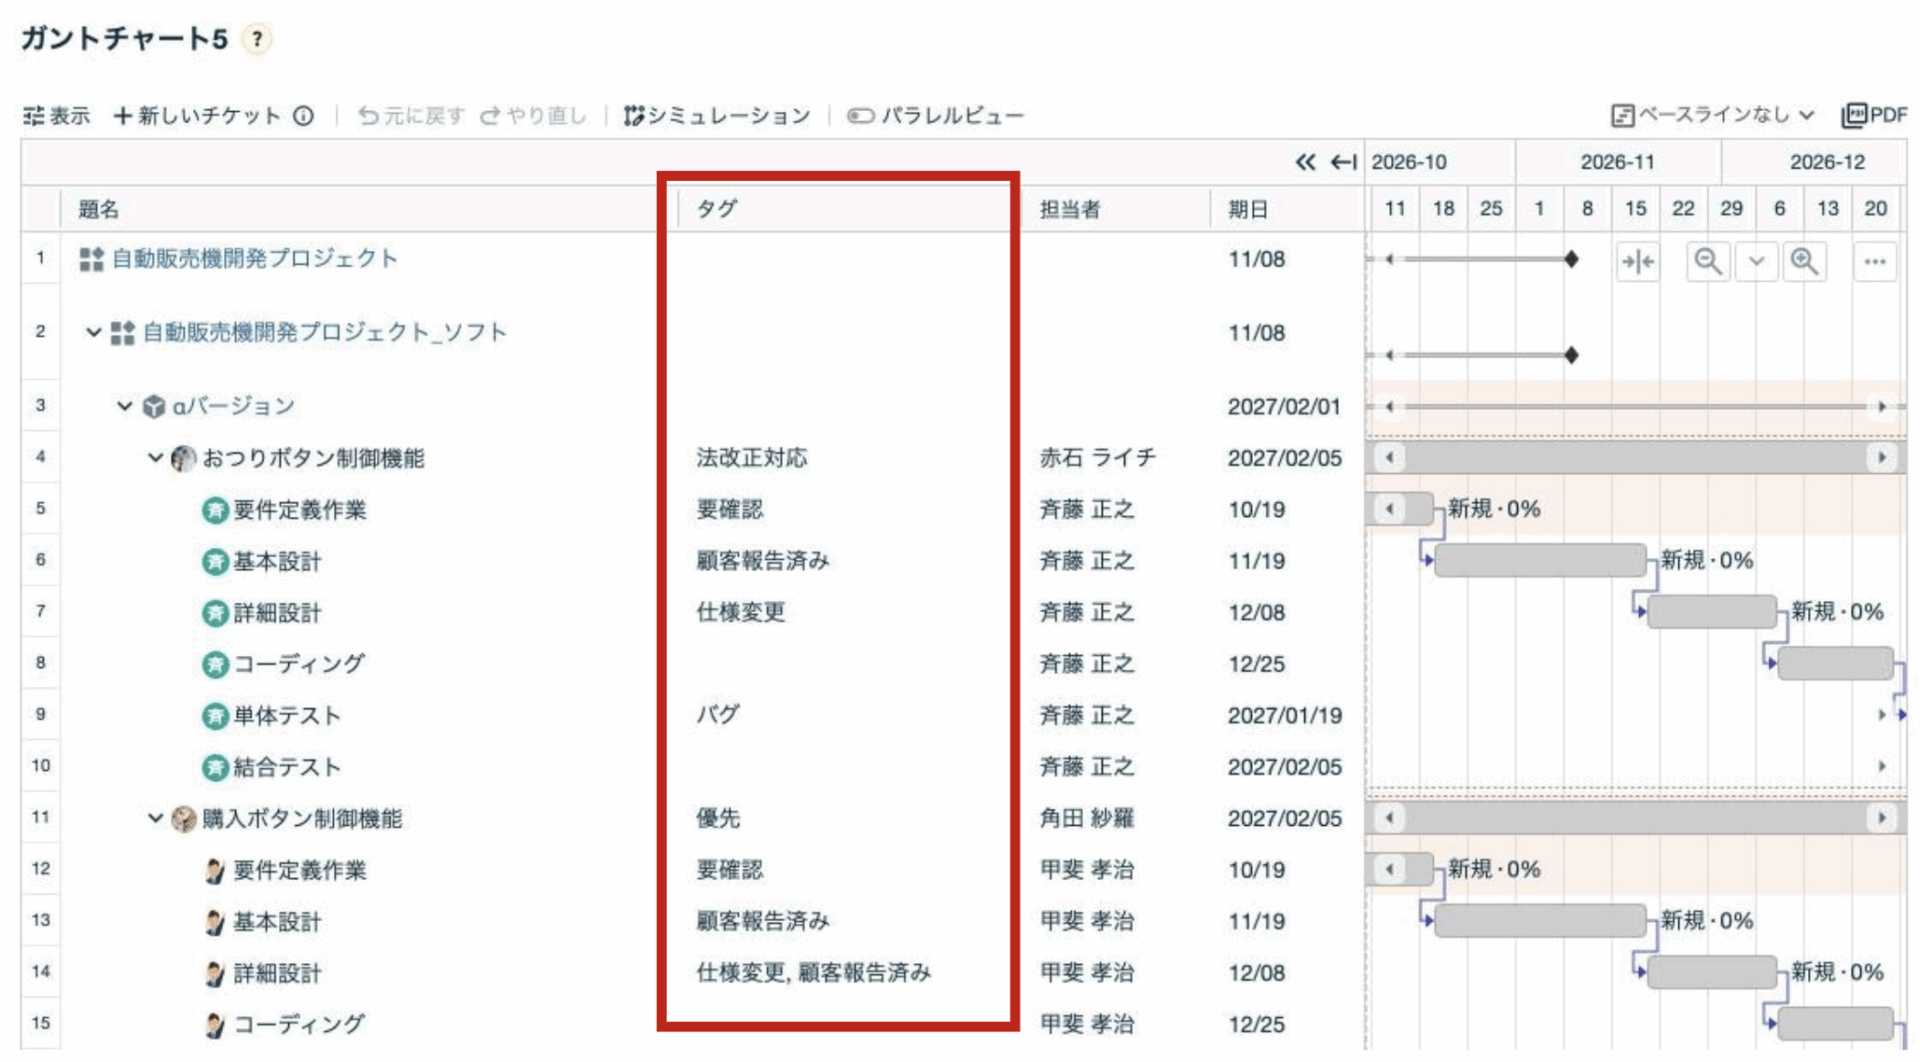Select the 担当者 column header
Viewport: 1920px width, 1062px height.
click(1115, 209)
